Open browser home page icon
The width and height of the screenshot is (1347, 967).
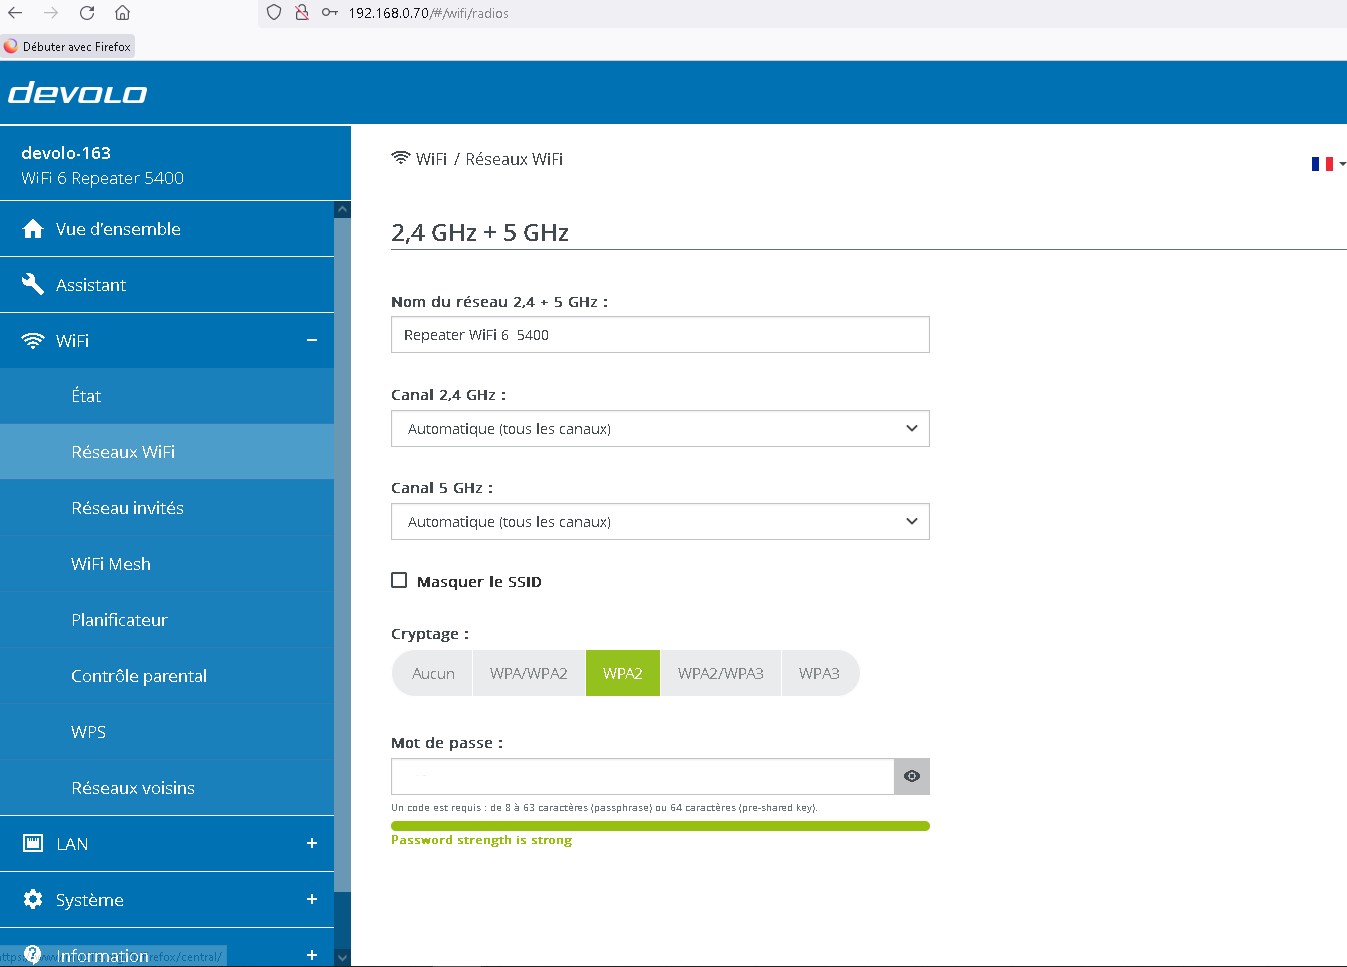click(x=122, y=13)
